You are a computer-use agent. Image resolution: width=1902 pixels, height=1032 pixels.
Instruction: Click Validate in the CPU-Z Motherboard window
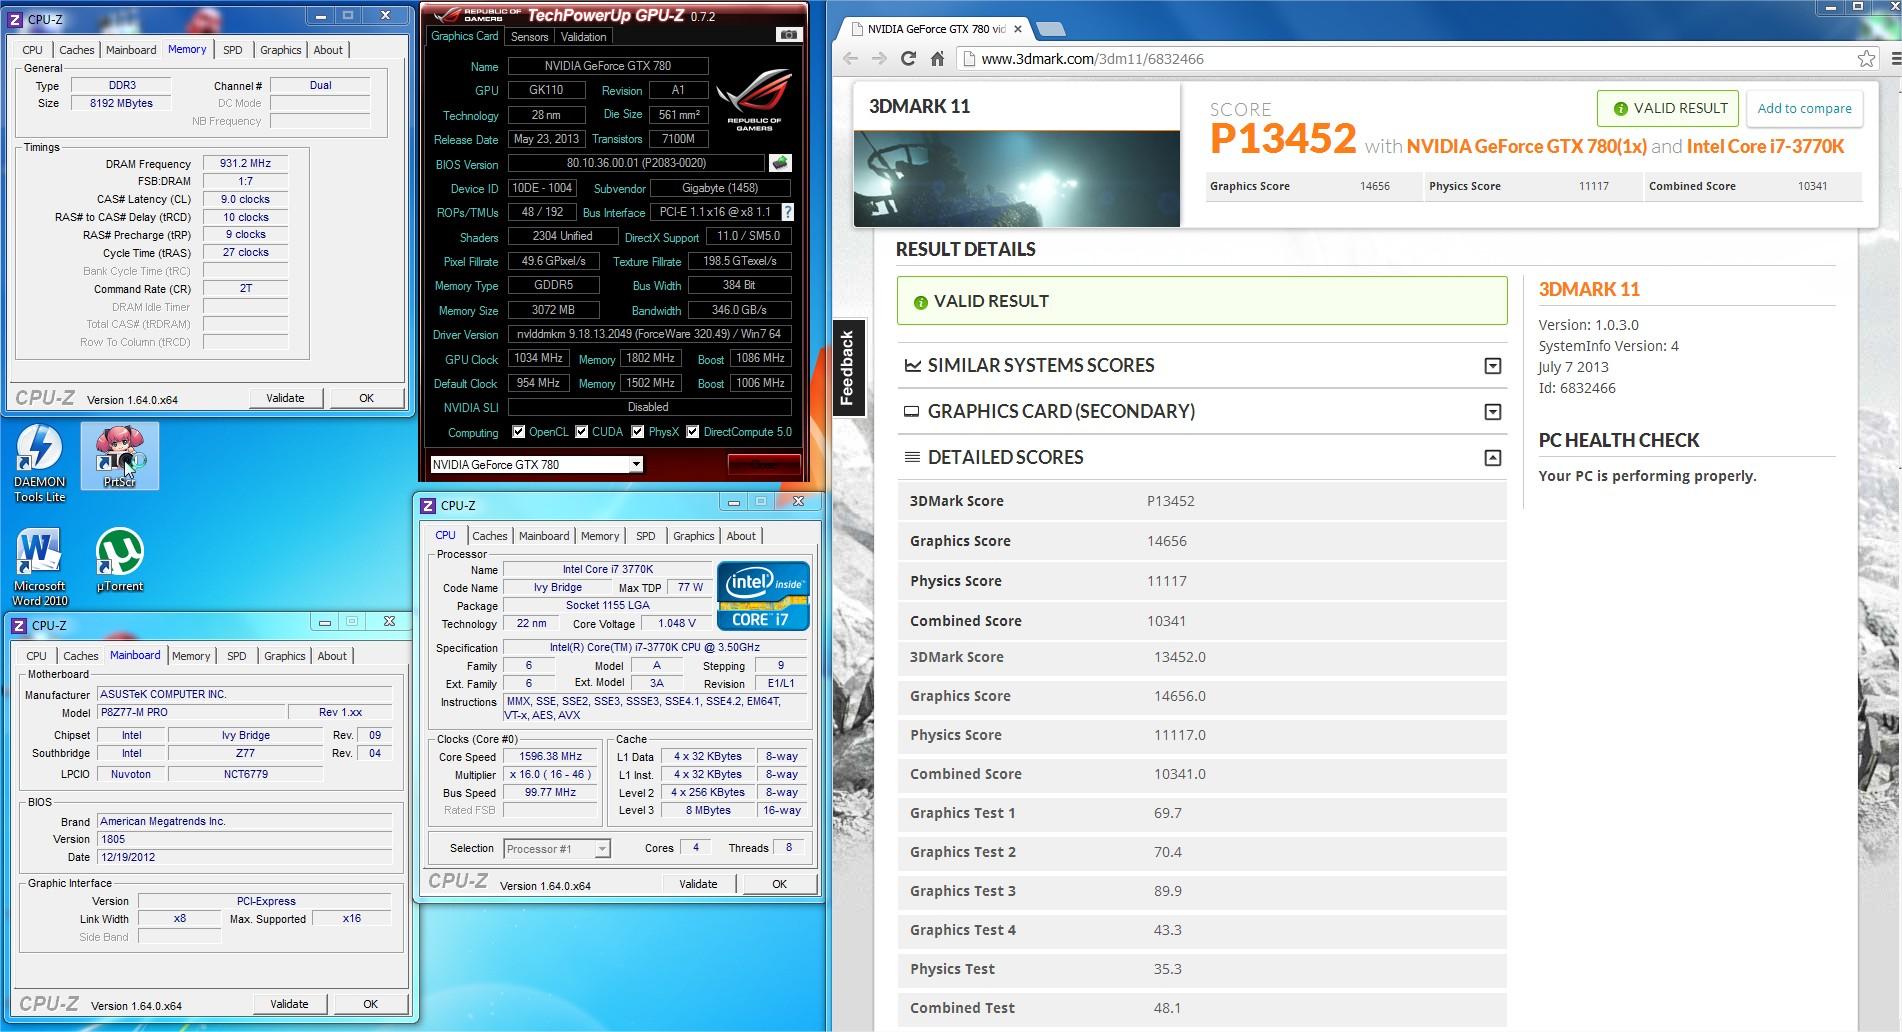coord(289,1004)
